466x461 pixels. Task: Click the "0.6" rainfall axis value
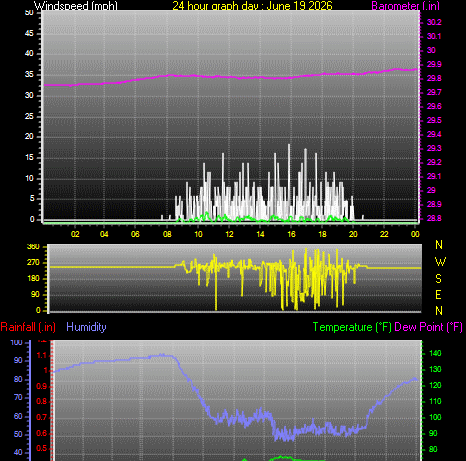pos(42,434)
